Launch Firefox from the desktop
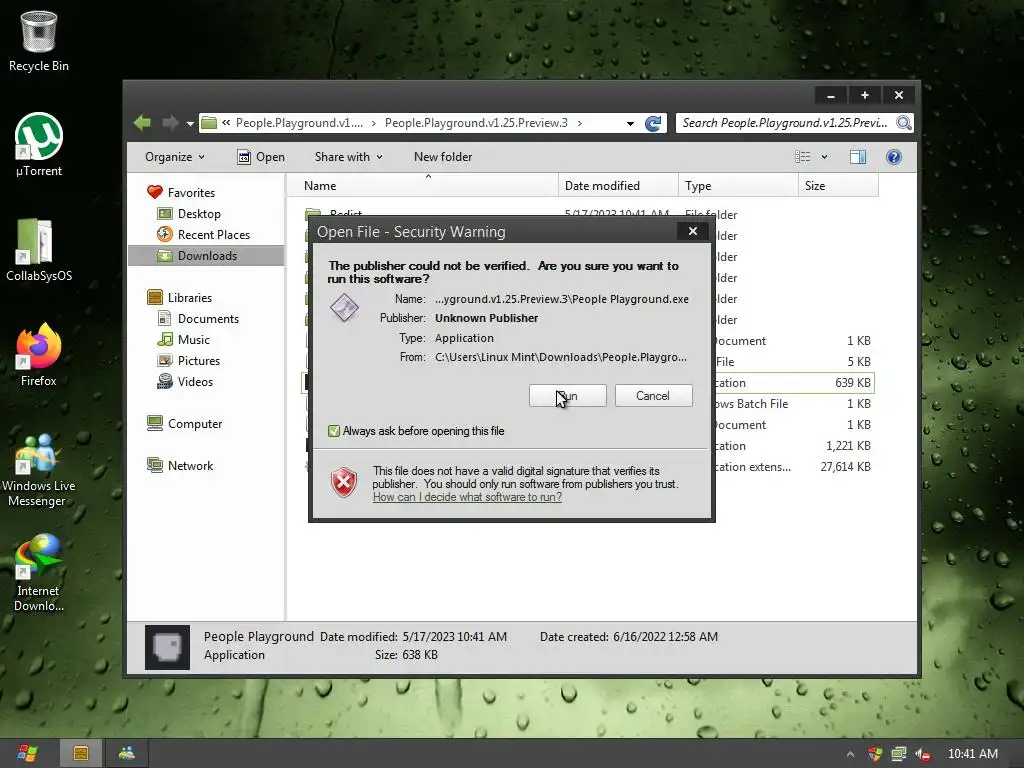 (x=39, y=355)
